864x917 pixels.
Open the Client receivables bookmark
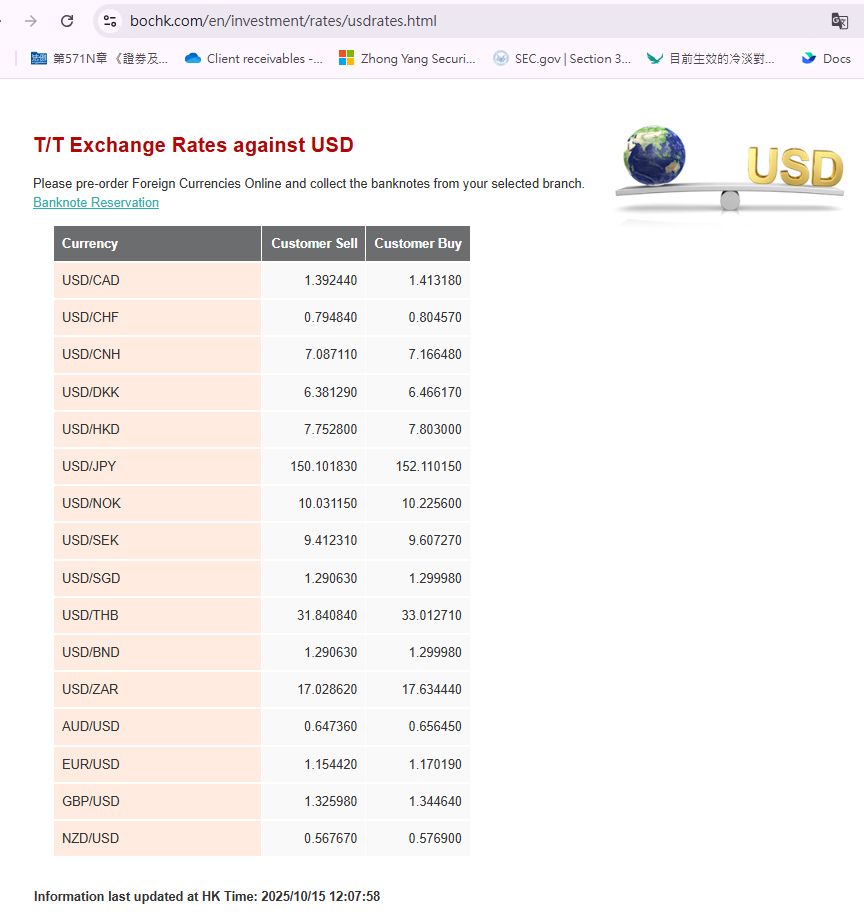click(x=254, y=59)
